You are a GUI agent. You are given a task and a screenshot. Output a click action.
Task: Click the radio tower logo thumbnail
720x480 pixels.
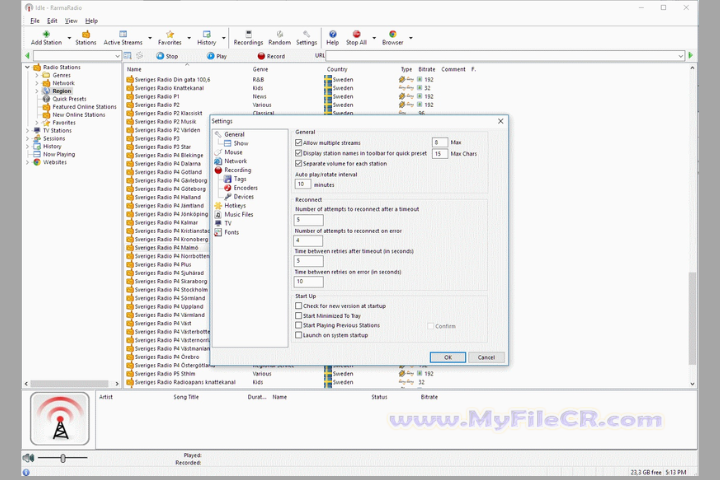point(60,418)
